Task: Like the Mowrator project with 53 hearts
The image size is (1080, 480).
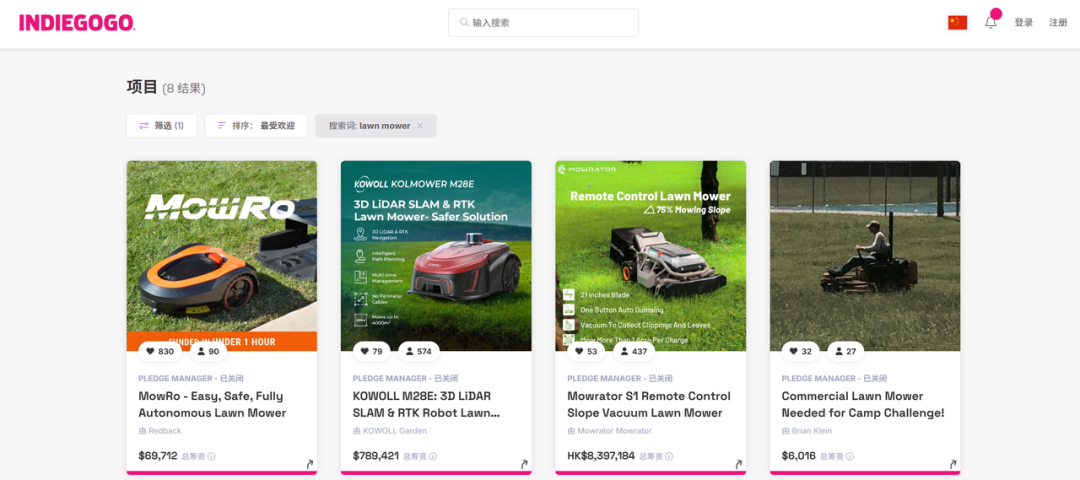Action: pyautogui.click(x=587, y=351)
